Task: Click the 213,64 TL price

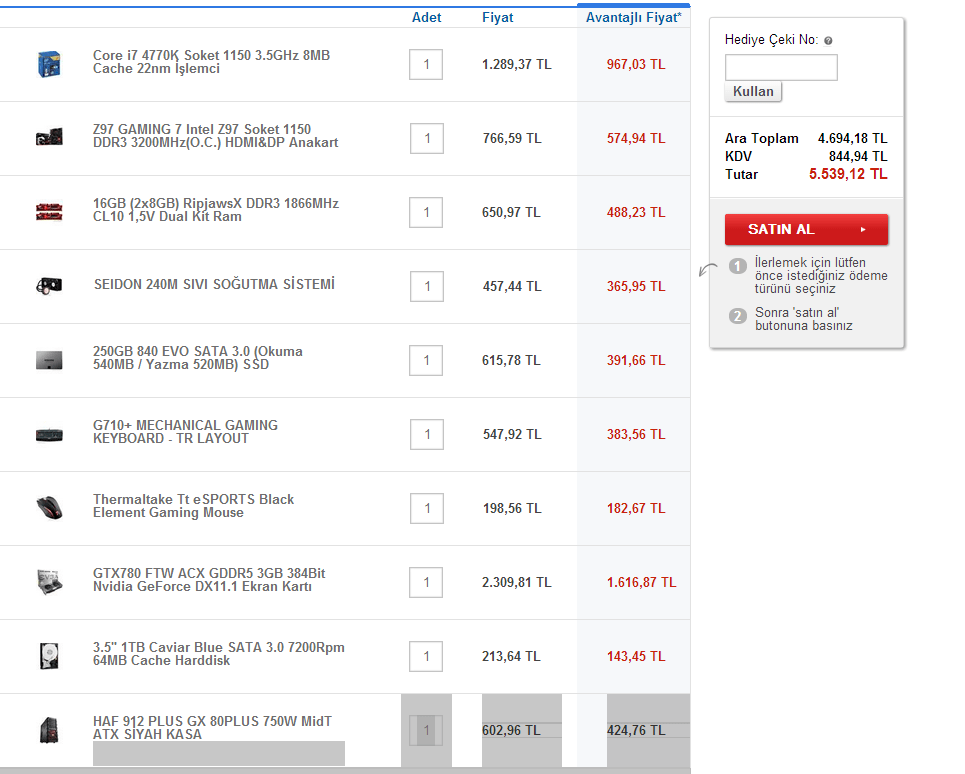Action: coord(511,656)
